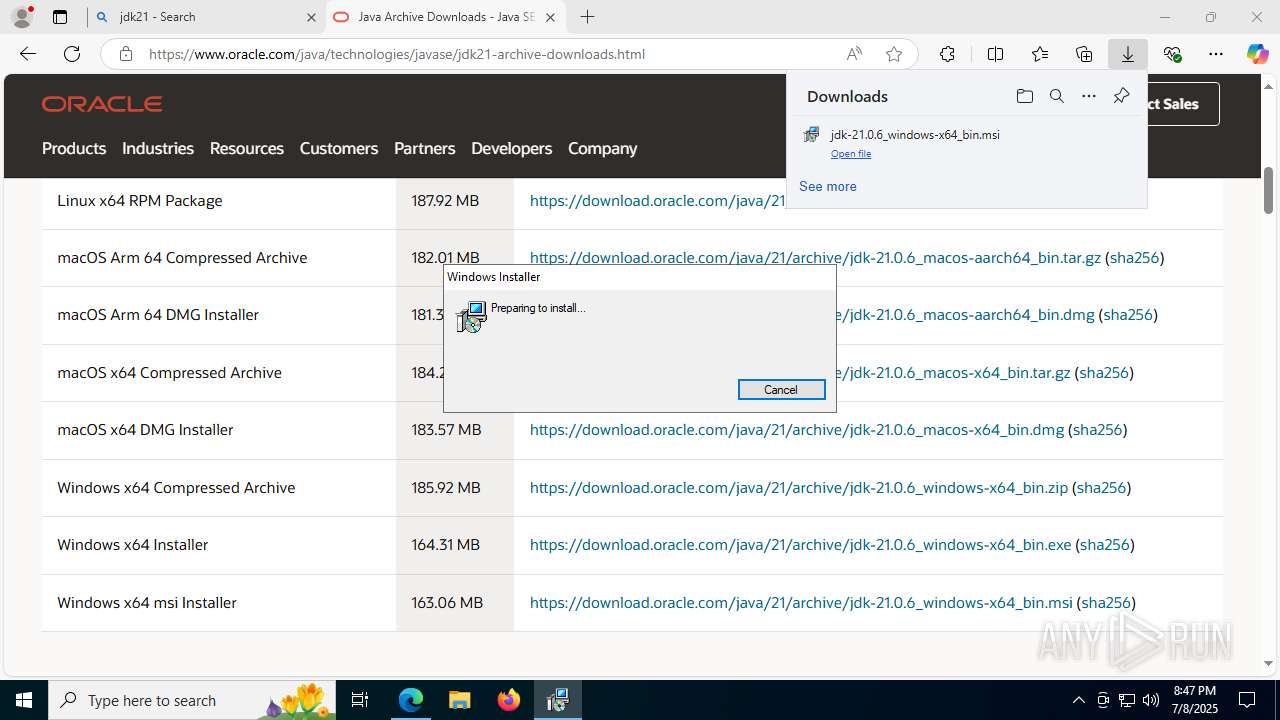Open sha256 for Windows x64 msi Installer
1280x720 pixels.
[x=1106, y=603]
